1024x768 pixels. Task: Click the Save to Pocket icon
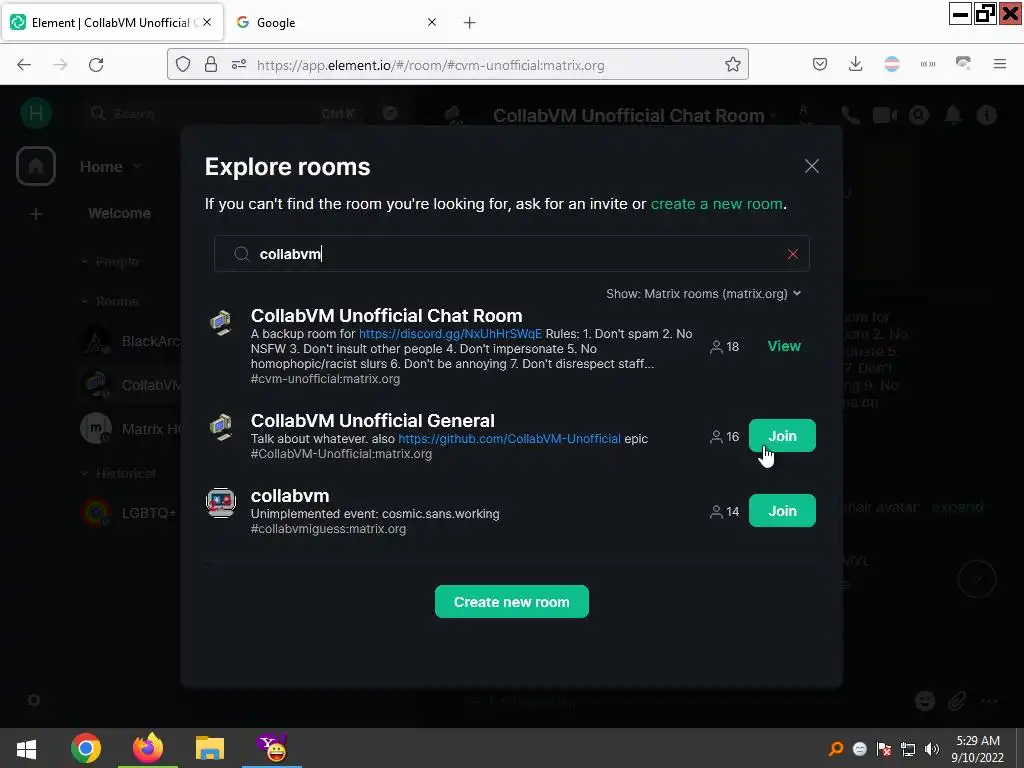point(820,65)
